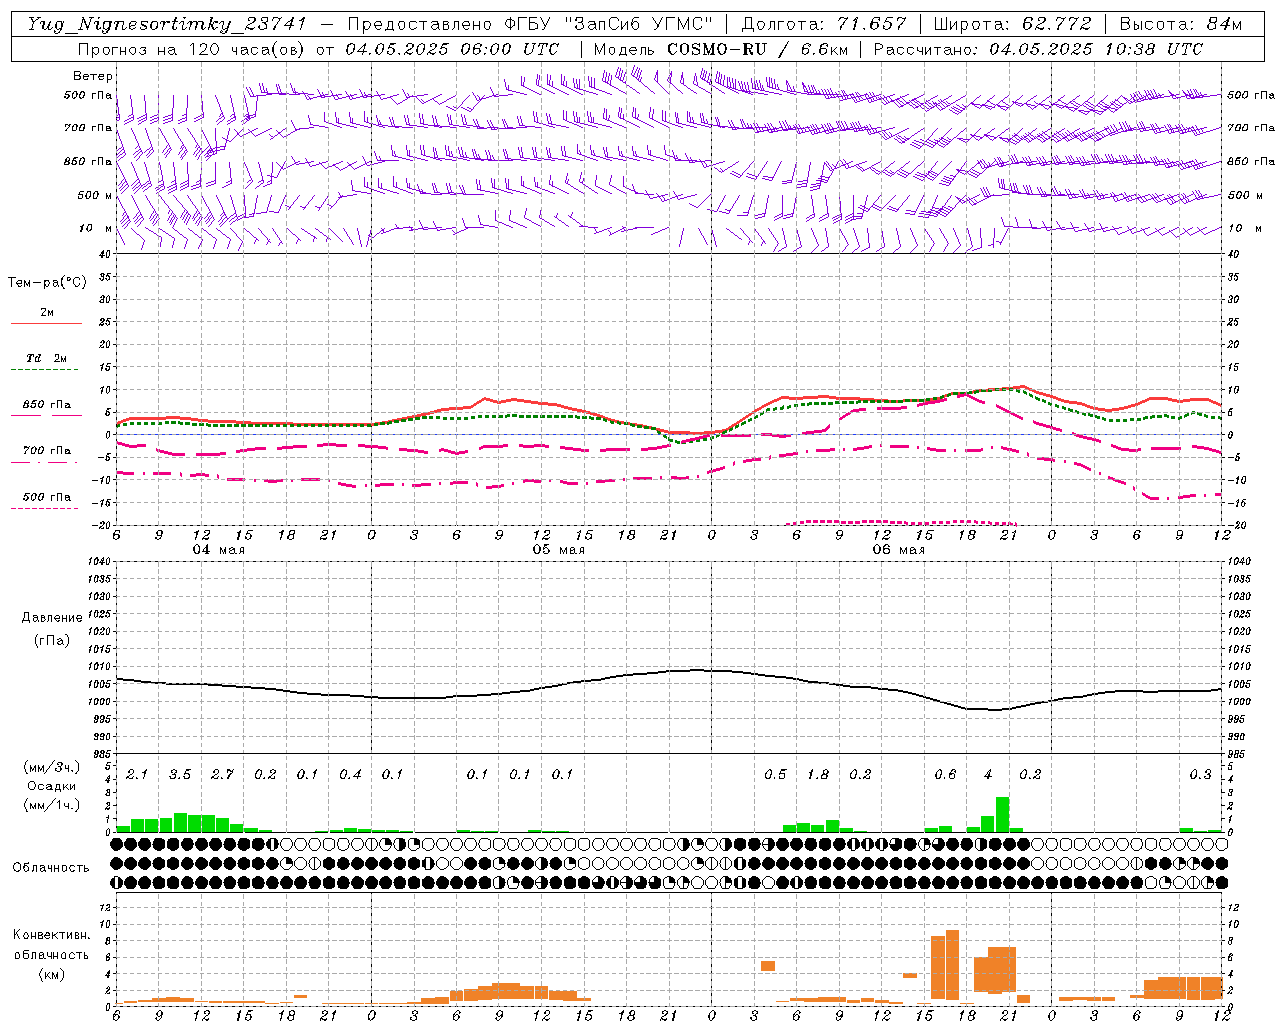This screenshot has width=1280, height=1024.
Task: Click the "Td 2м" dew point legend entry
Action: tap(47, 358)
